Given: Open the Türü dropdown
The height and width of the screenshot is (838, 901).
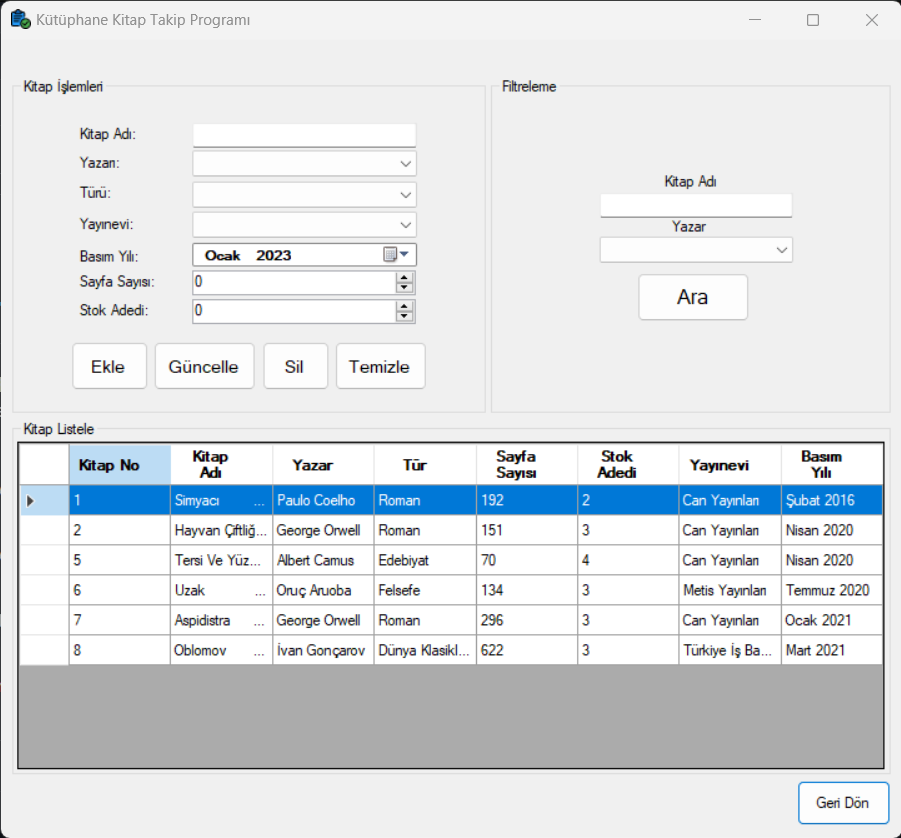Looking at the screenshot, I should coord(405,195).
